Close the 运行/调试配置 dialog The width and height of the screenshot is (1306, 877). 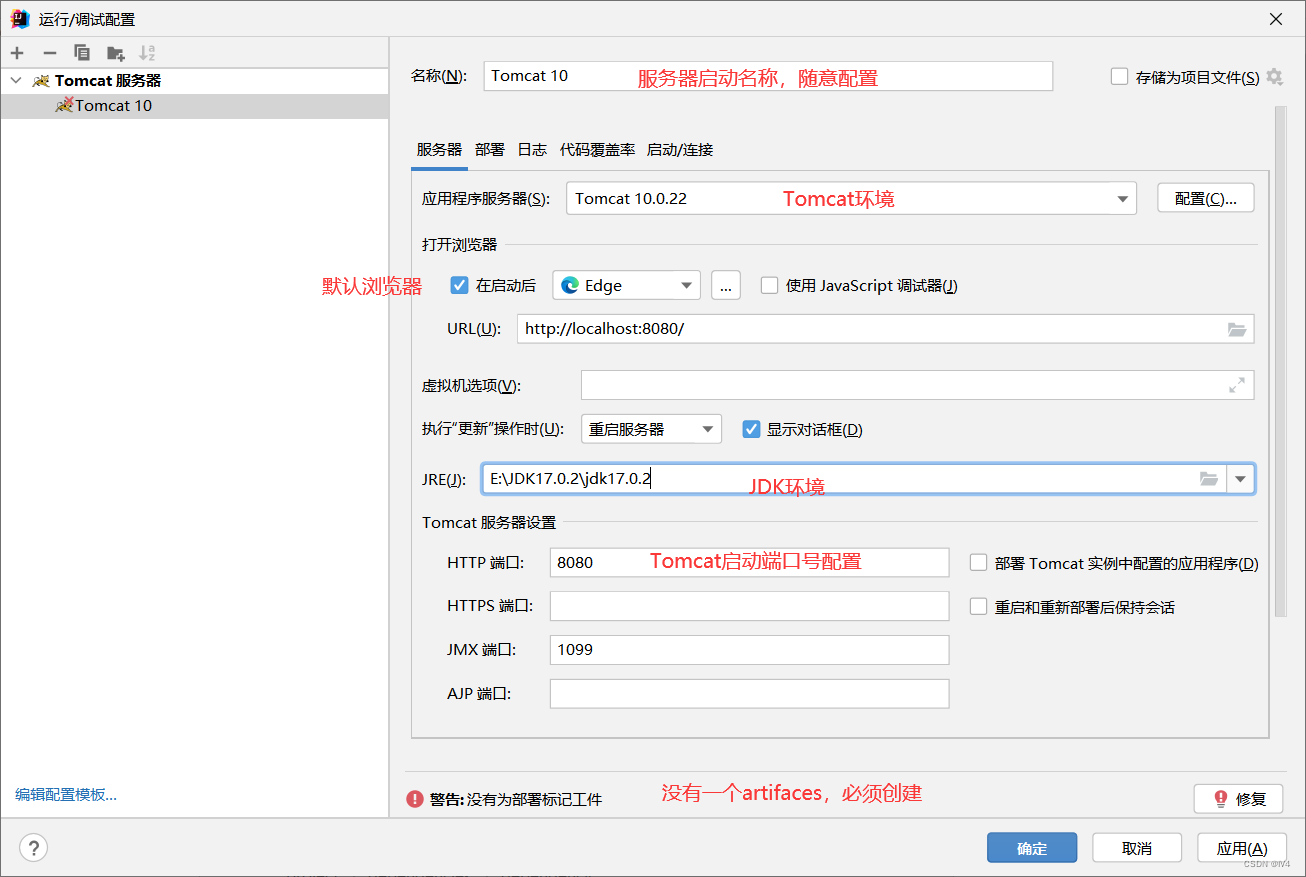[1276, 19]
